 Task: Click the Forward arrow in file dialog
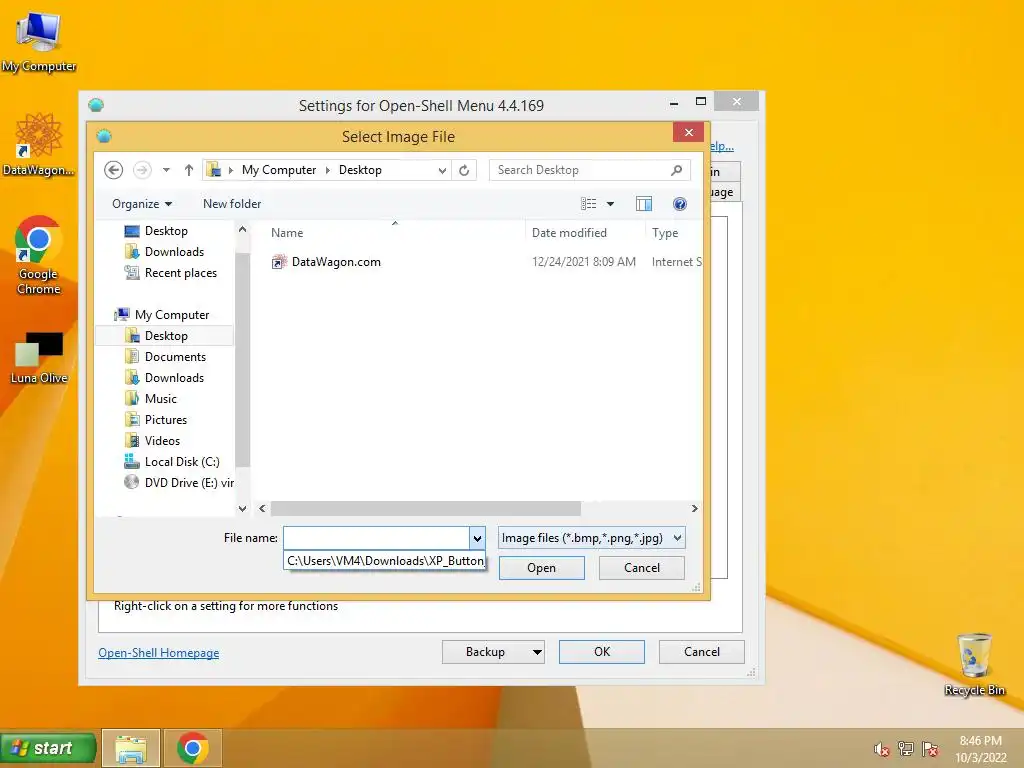coord(142,170)
